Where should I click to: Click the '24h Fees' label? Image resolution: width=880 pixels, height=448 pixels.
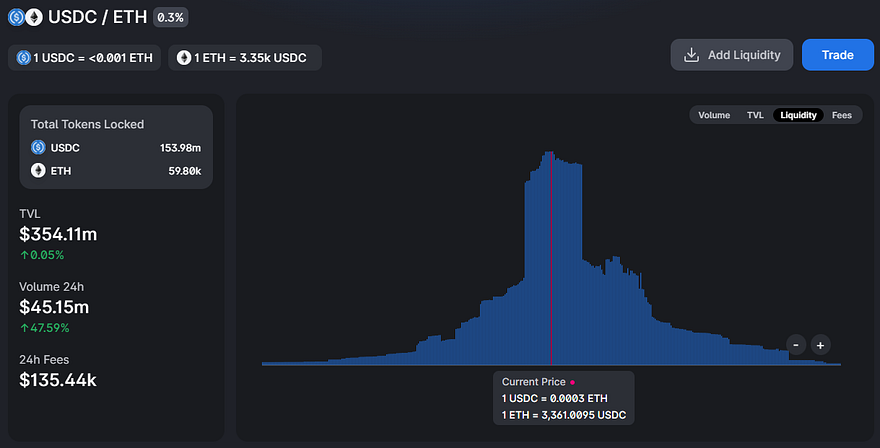44,360
